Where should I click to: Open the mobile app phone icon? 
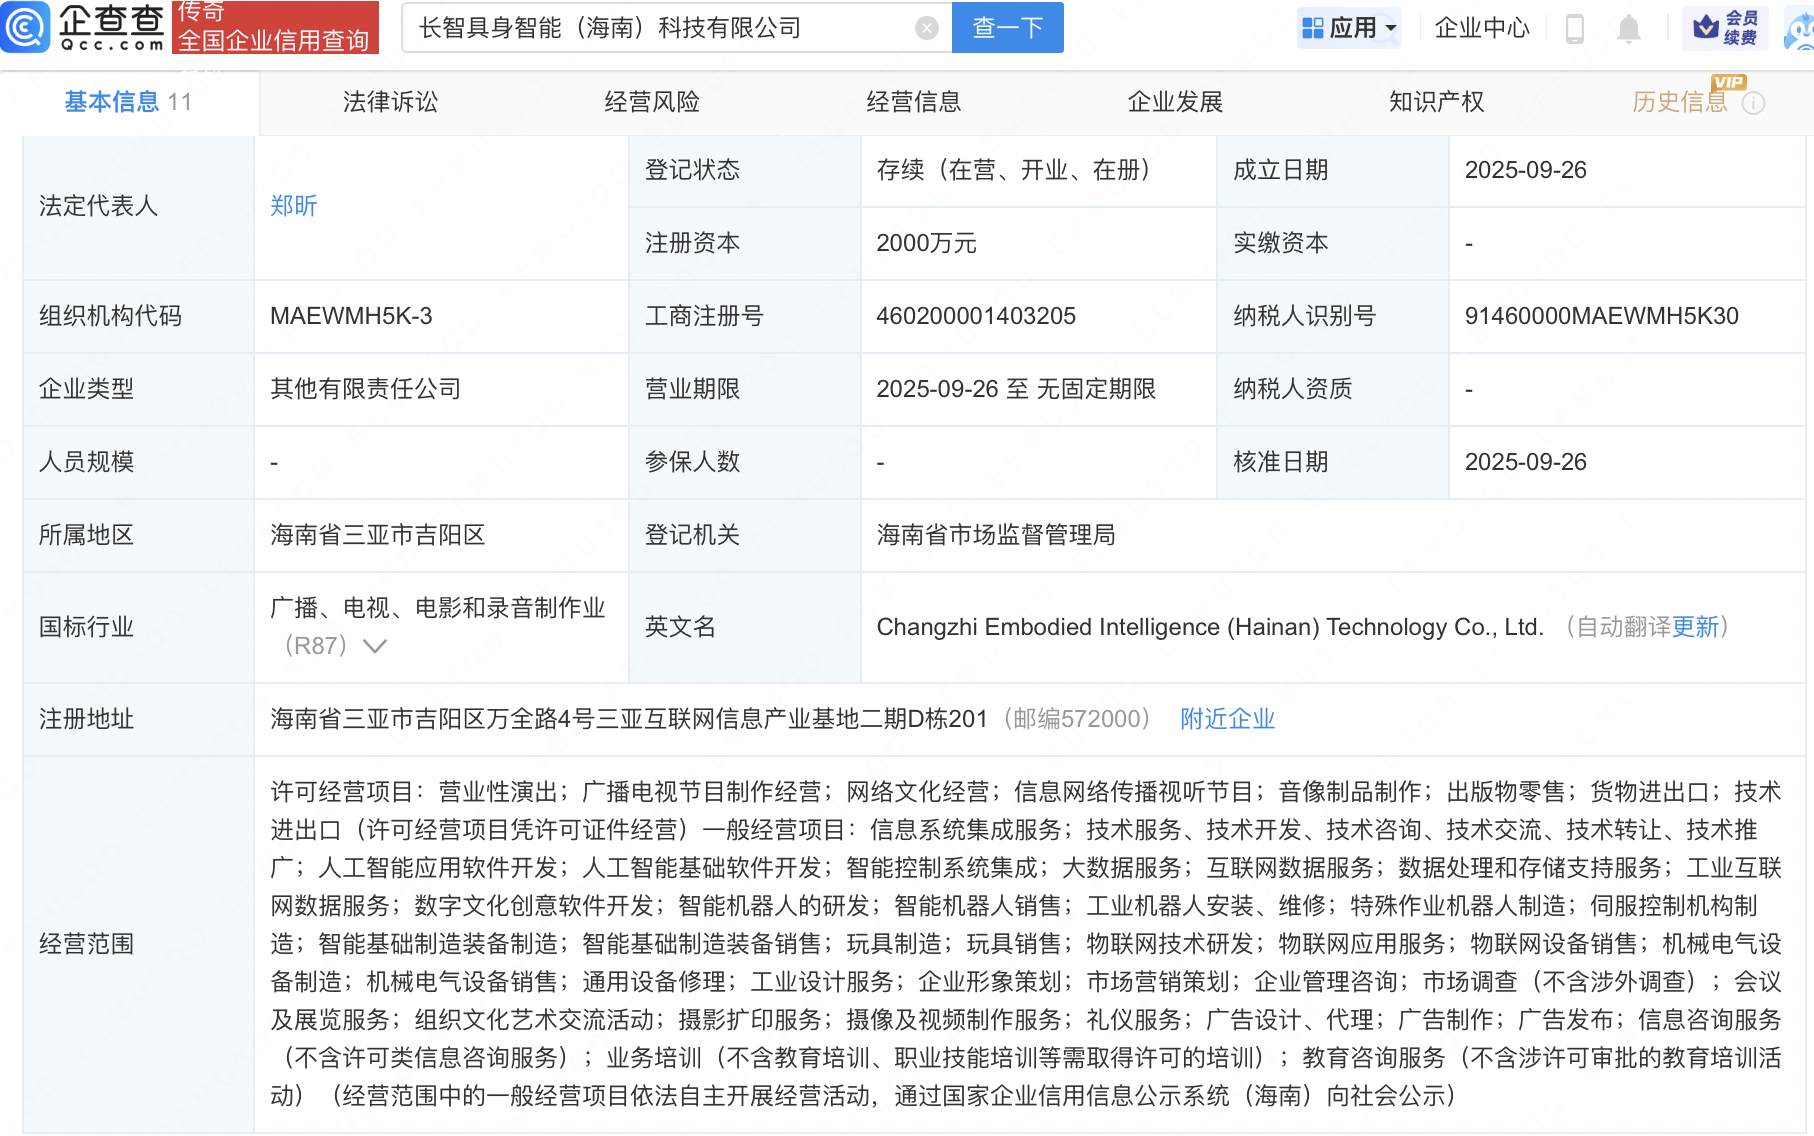(x=1574, y=29)
